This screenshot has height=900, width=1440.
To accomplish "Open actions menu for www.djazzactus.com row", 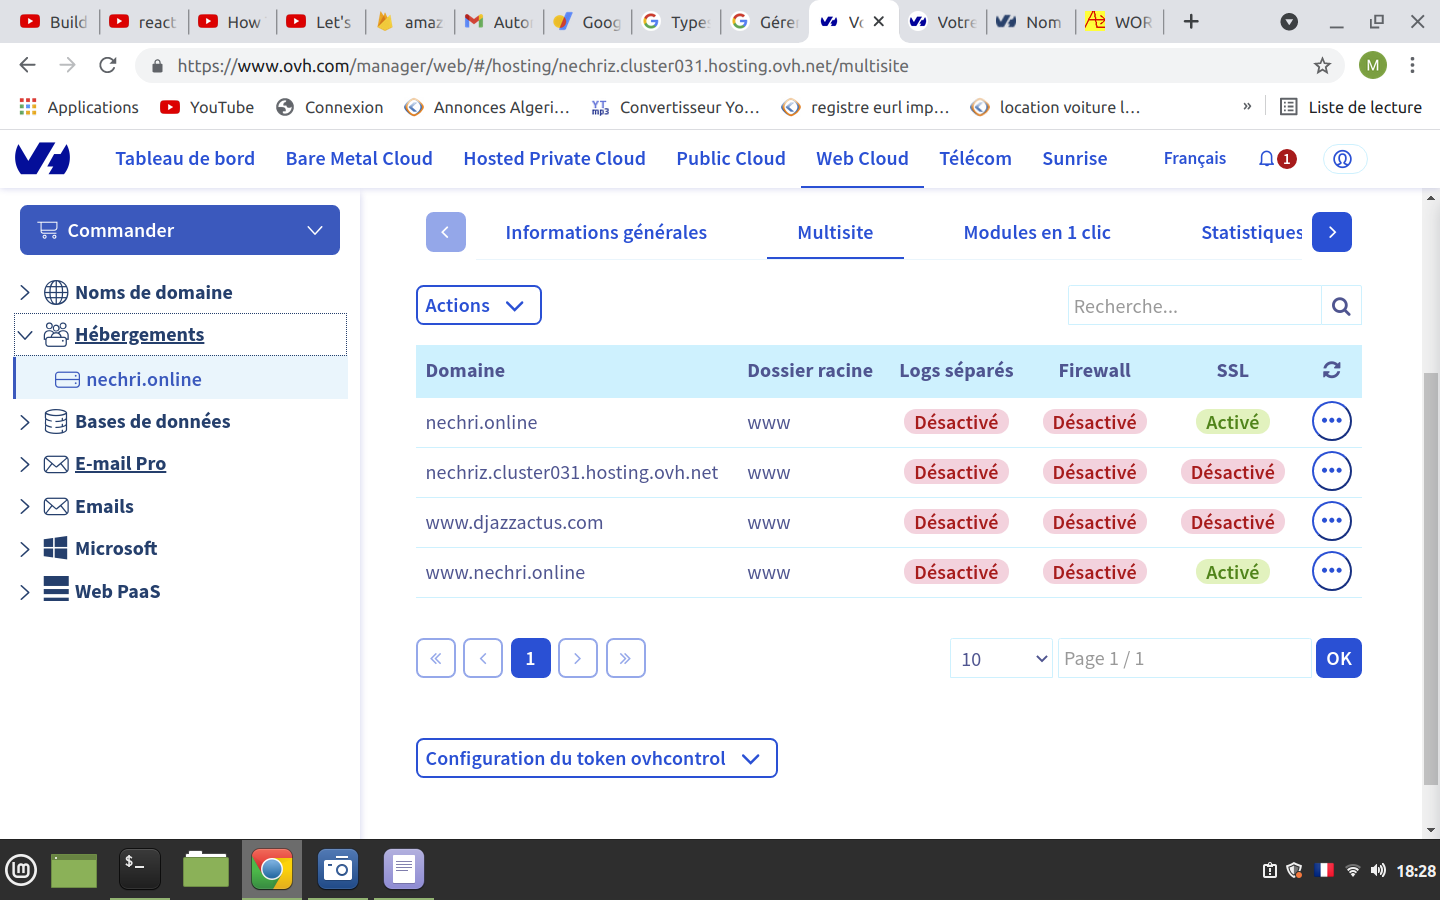I will [1331, 521].
